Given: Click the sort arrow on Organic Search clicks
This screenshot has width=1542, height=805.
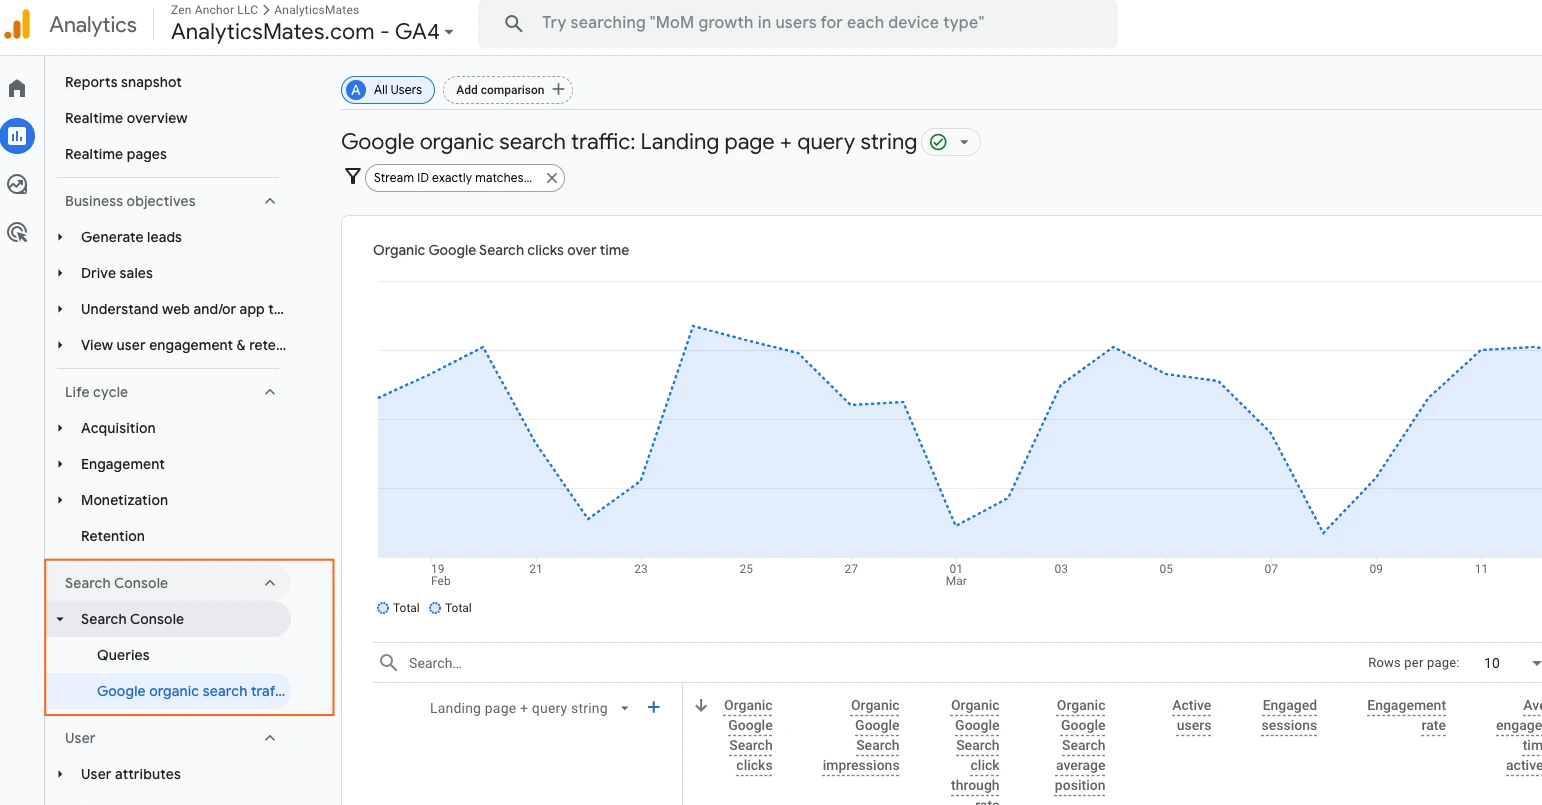Looking at the screenshot, I should (x=701, y=705).
